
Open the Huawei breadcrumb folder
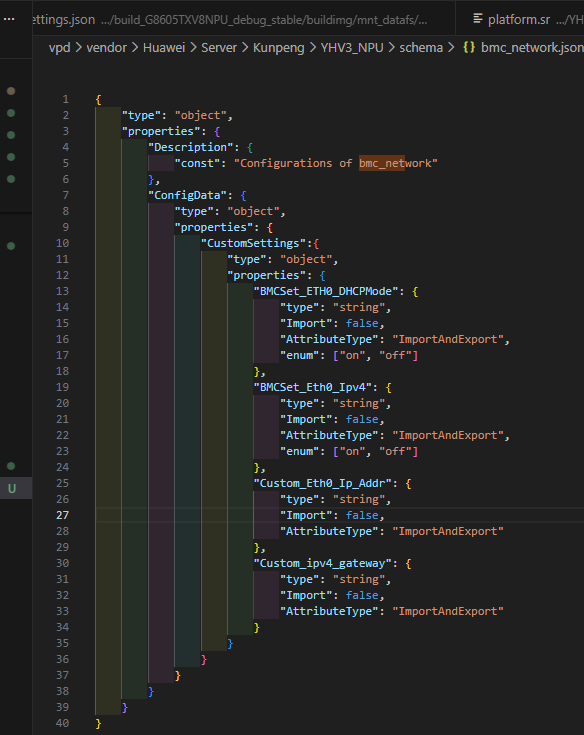[164, 47]
